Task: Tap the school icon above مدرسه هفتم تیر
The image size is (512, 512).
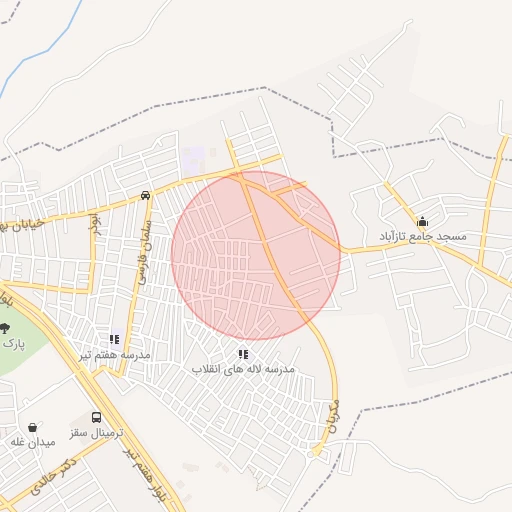Action: click(114, 340)
